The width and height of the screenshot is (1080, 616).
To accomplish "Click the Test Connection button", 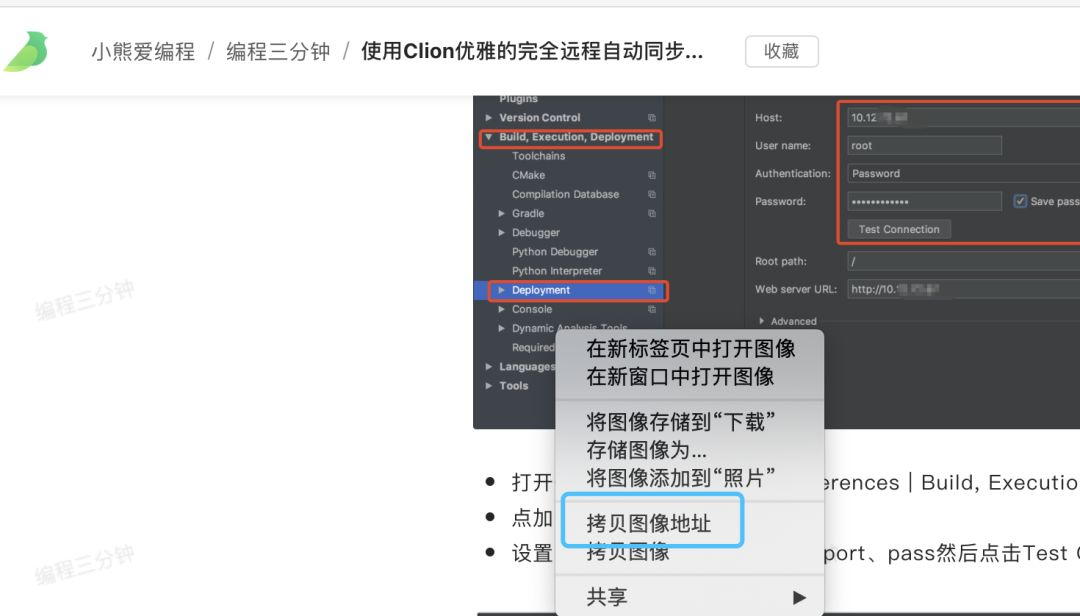I will tap(899, 229).
